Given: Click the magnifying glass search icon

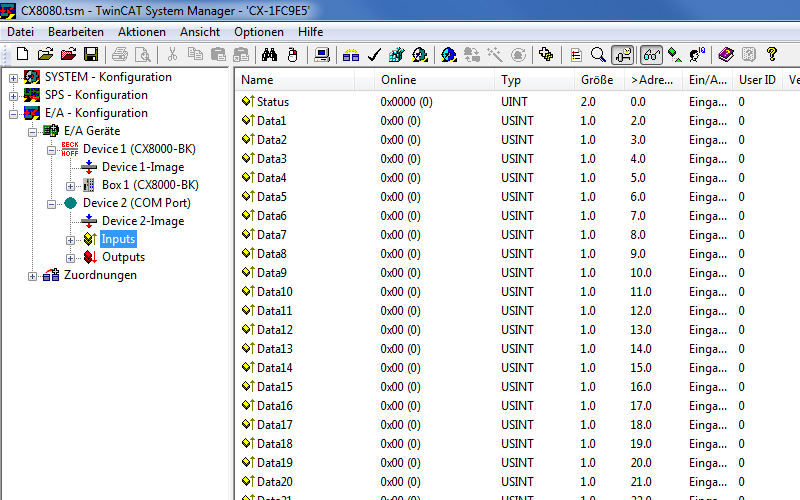Looking at the screenshot, I should coord(598,54).
